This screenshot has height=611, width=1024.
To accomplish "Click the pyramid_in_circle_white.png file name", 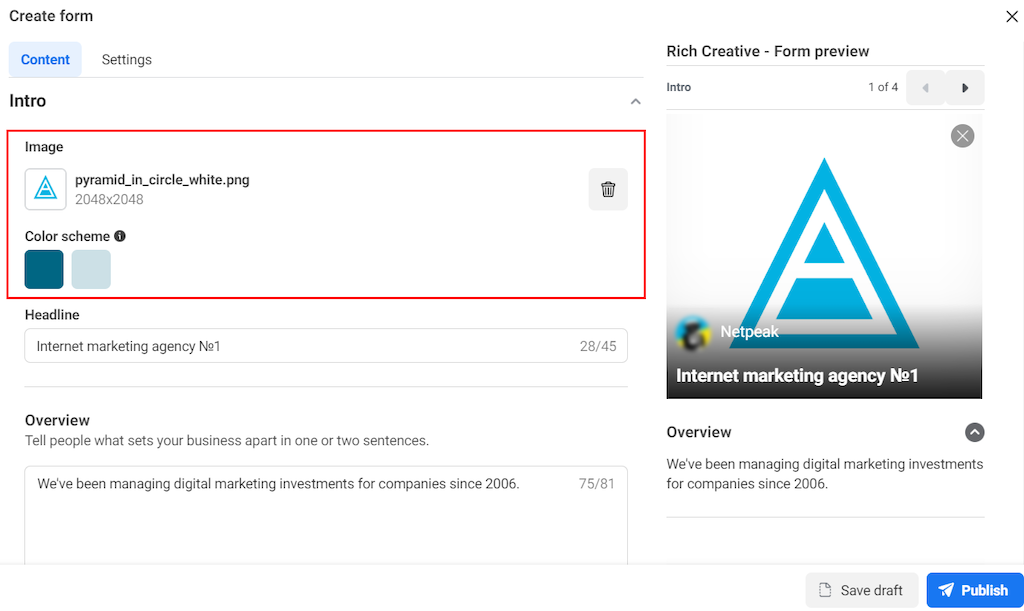I will (x=162, y=180).
